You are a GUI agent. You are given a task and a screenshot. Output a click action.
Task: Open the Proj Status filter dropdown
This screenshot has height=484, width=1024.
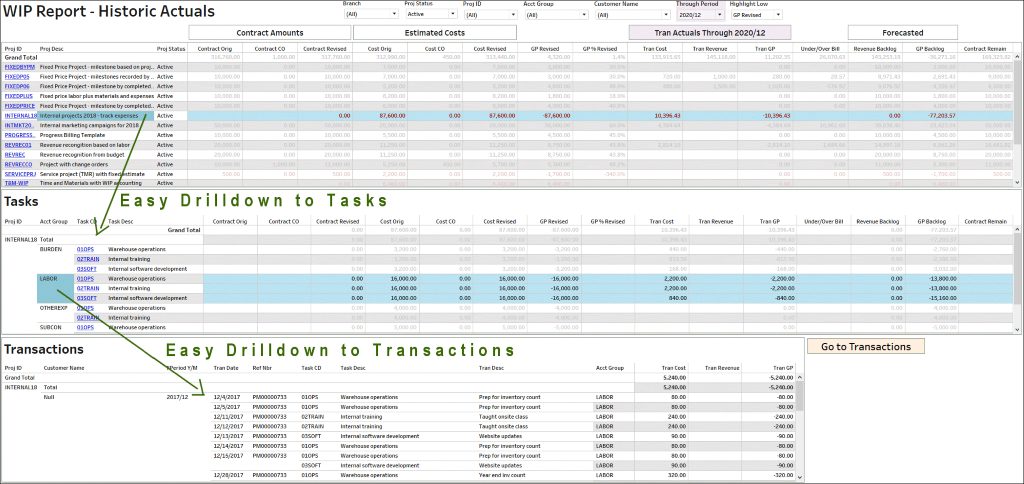[431, 15]
